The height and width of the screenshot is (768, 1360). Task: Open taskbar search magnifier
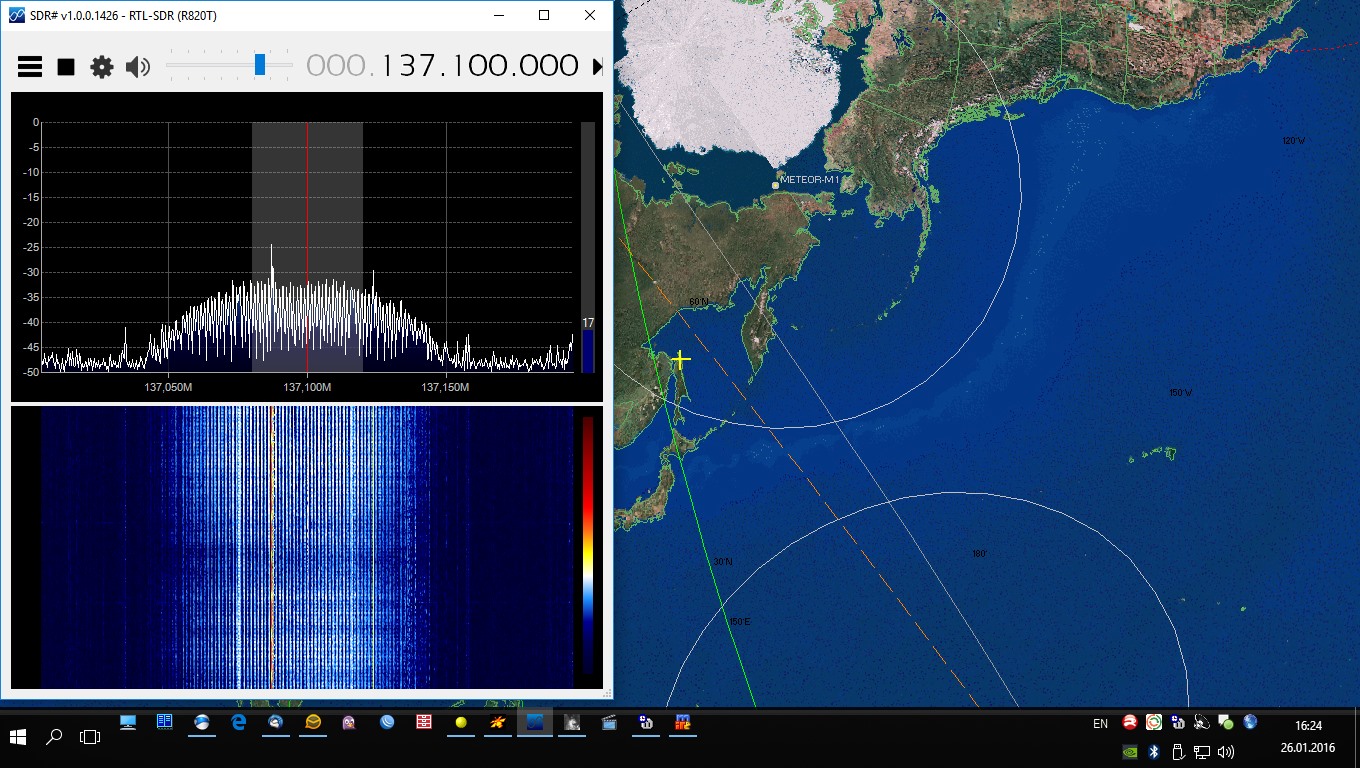click(54, 737)
